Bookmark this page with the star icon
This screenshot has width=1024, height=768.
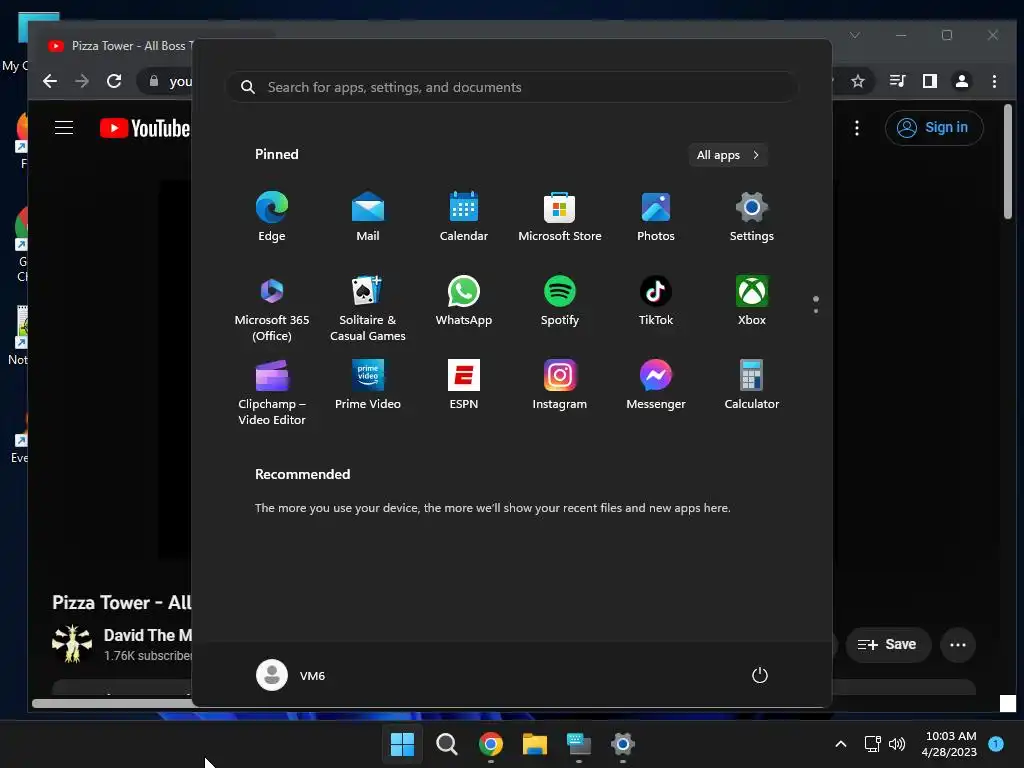coord(857,81)
